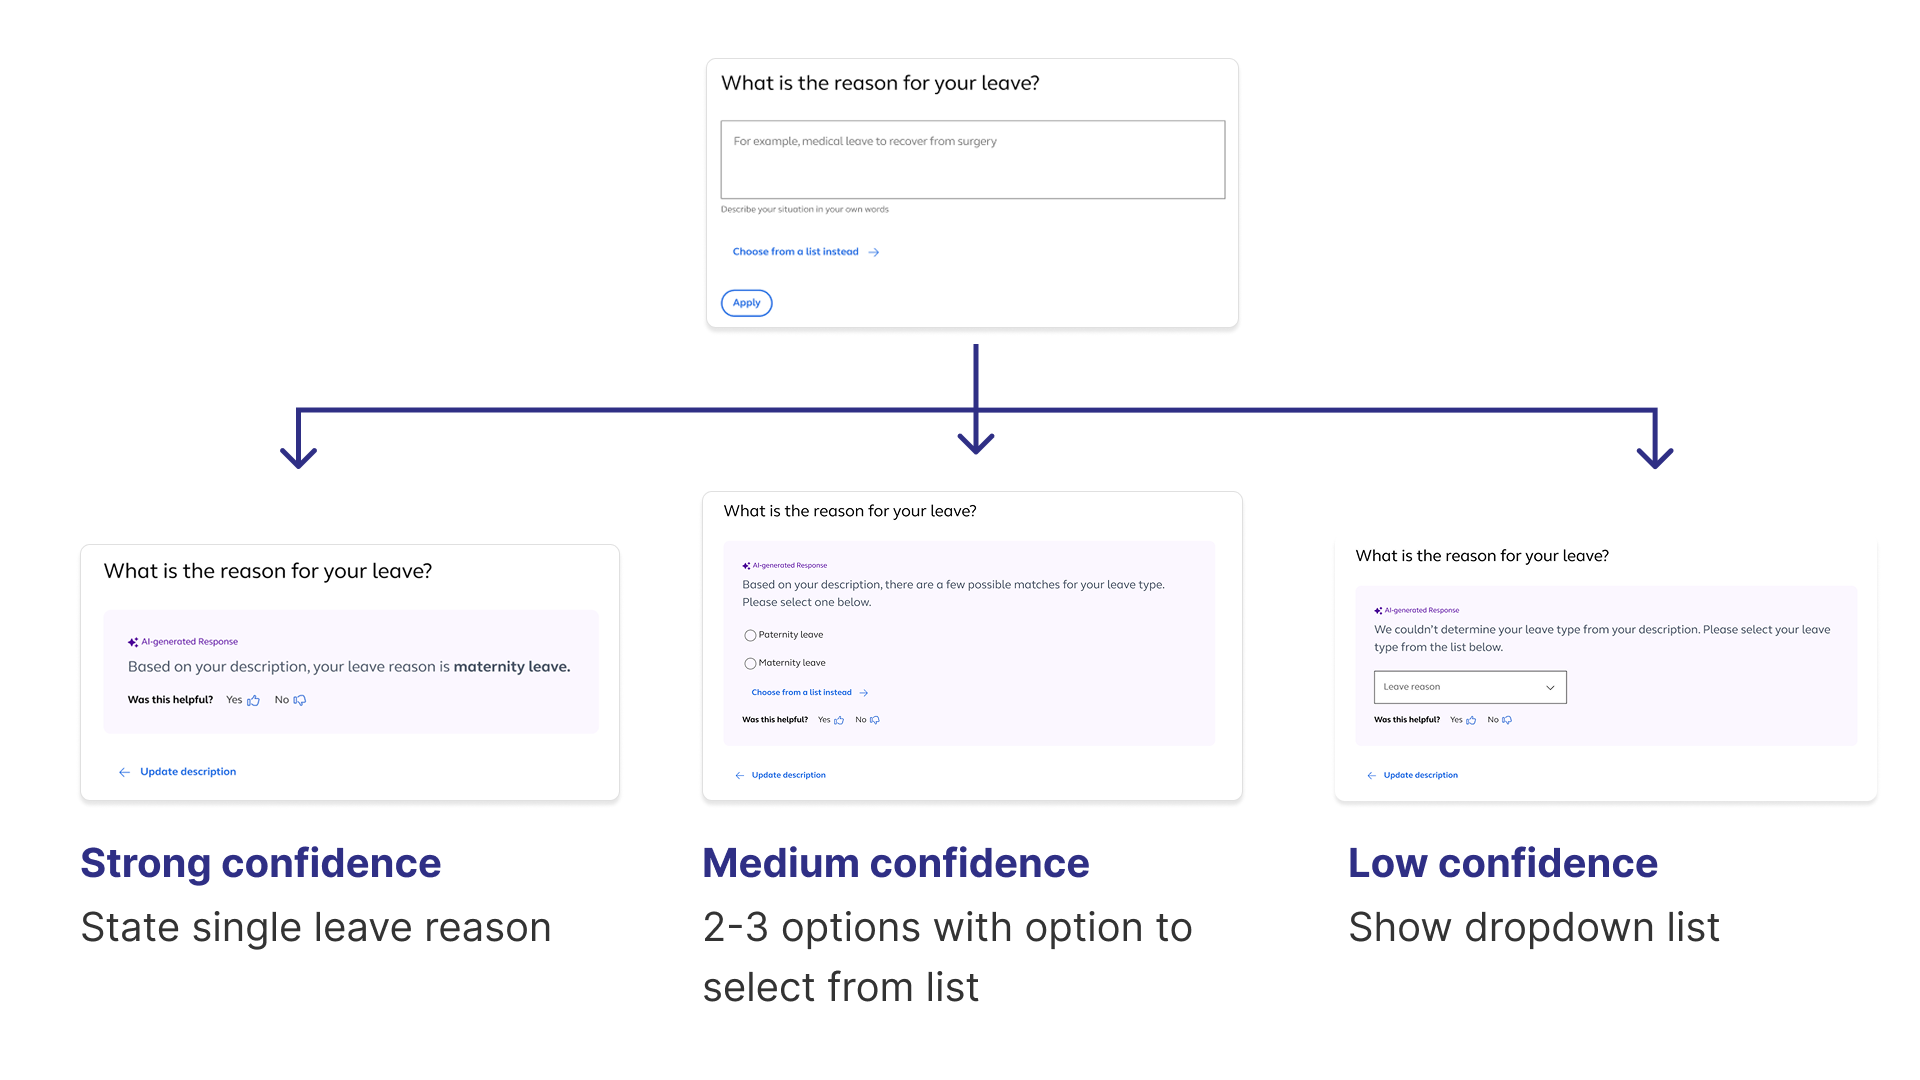Click the back arrow icon beside Update description in the dropdown card
This screenshot has height=1080, width=1920.
coord(1371,775)
